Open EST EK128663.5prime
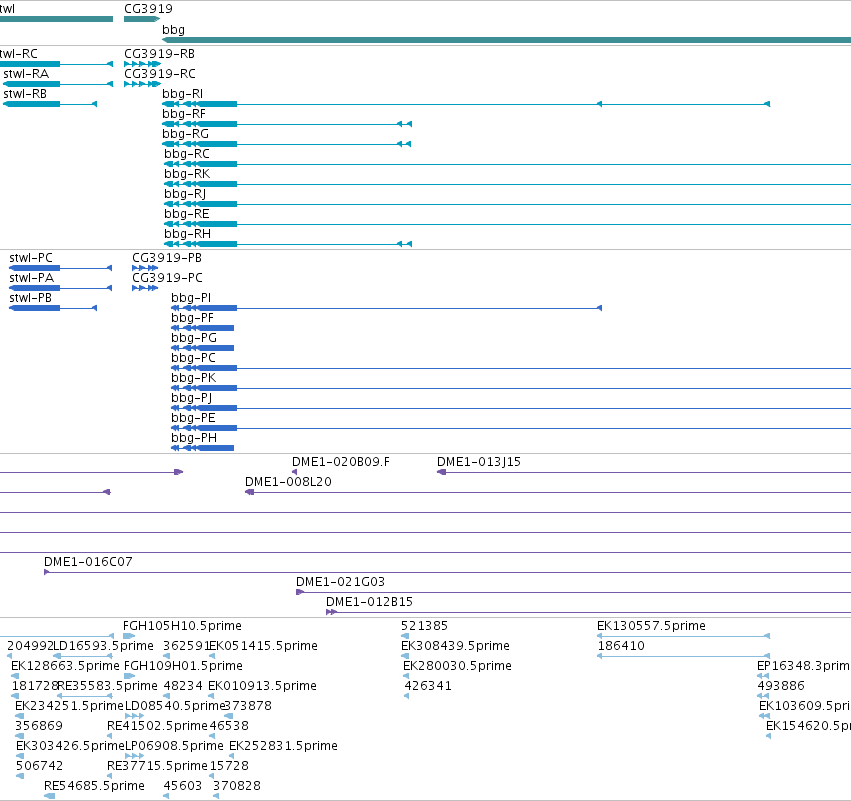The image size is (851, 801). (15, 676)
